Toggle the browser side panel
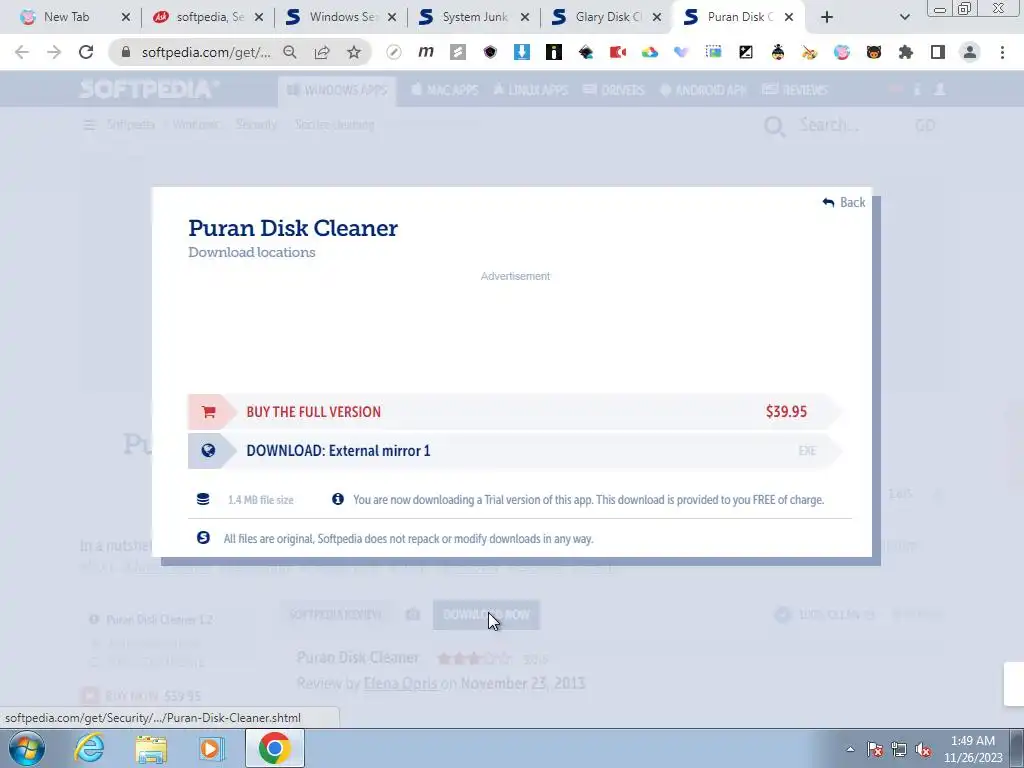This screenshot has height=768, width=1024. (938, 52)
